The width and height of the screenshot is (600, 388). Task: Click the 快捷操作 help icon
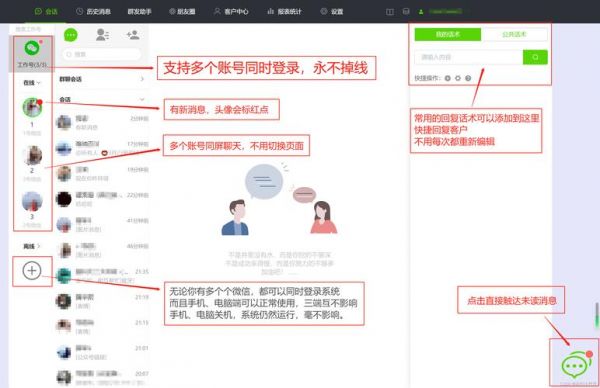[x=468, y=78]
